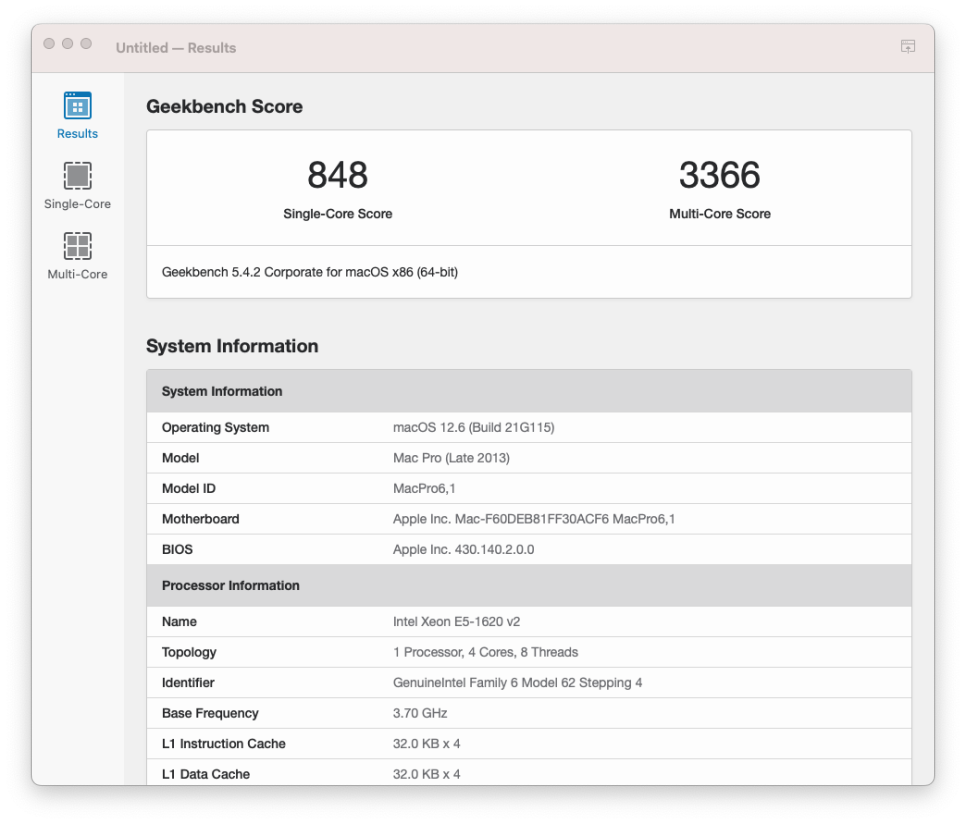Click the Multi-Core sidebar label
966x824 pixels.
(x=78, y=274)
